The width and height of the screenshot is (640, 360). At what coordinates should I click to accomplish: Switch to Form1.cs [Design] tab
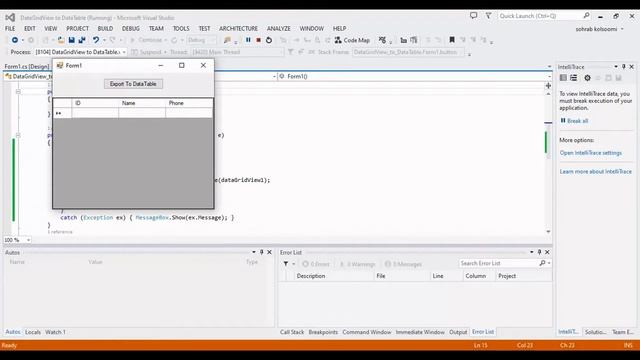point(27,66)
